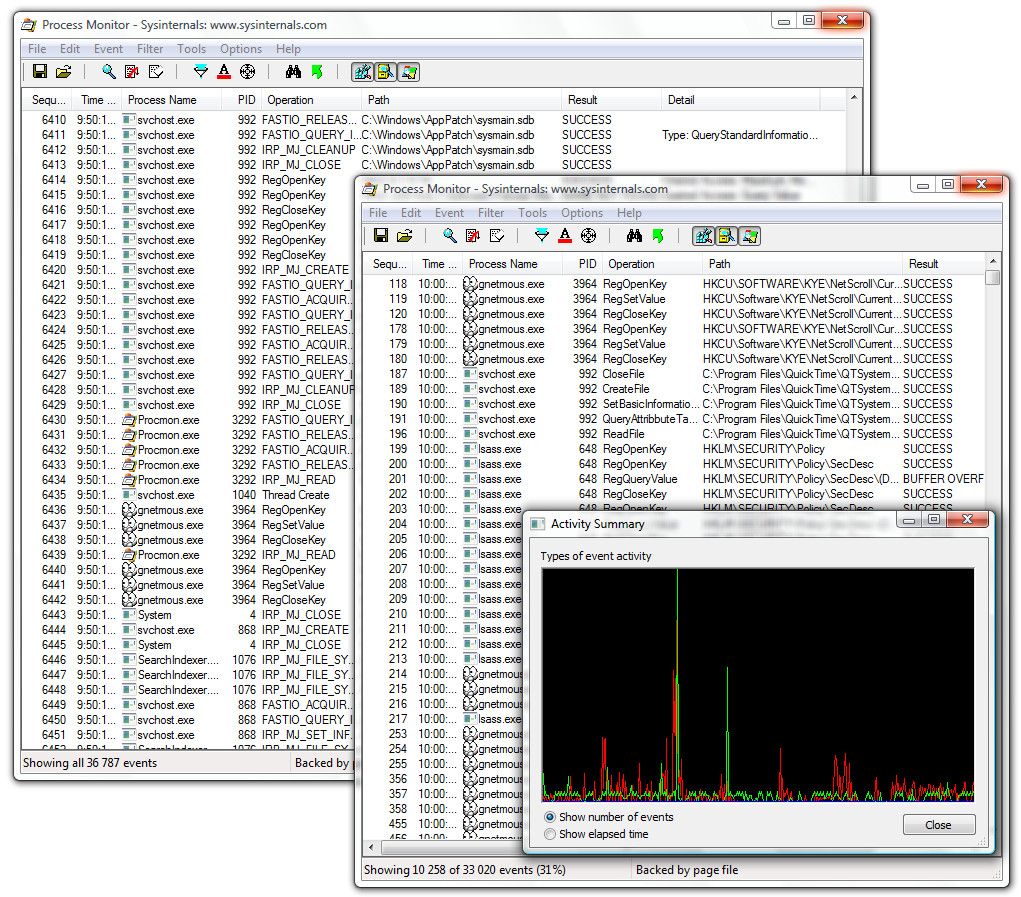1021x897 pixels.
Task: Toggle the Autoscroll icon in the front window toolbar
Action: (473, 236)
